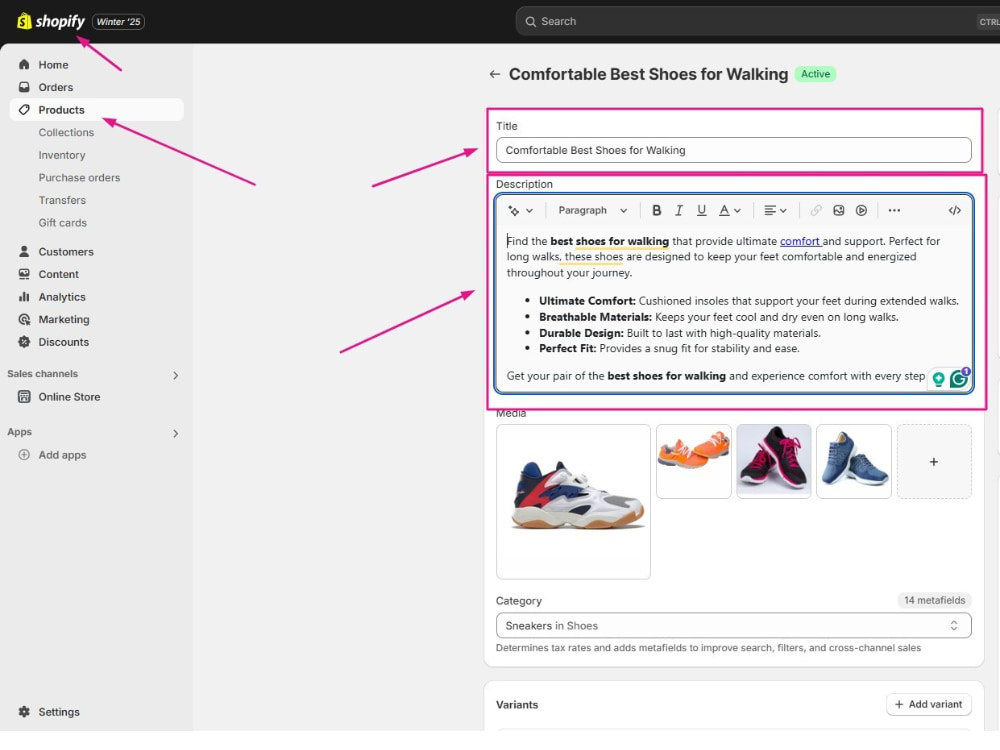Select the main multicolor sneaker image
Viewport: 1000px width, 750px height.
click(573, 501)
